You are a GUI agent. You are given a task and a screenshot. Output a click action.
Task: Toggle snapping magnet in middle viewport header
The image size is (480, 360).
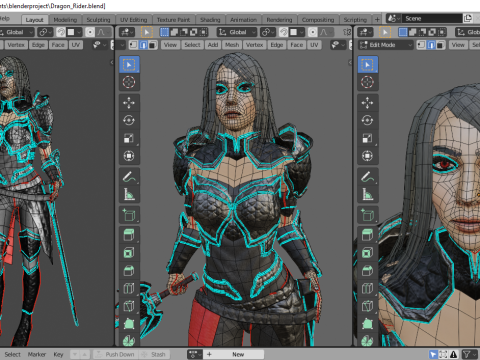283,32
